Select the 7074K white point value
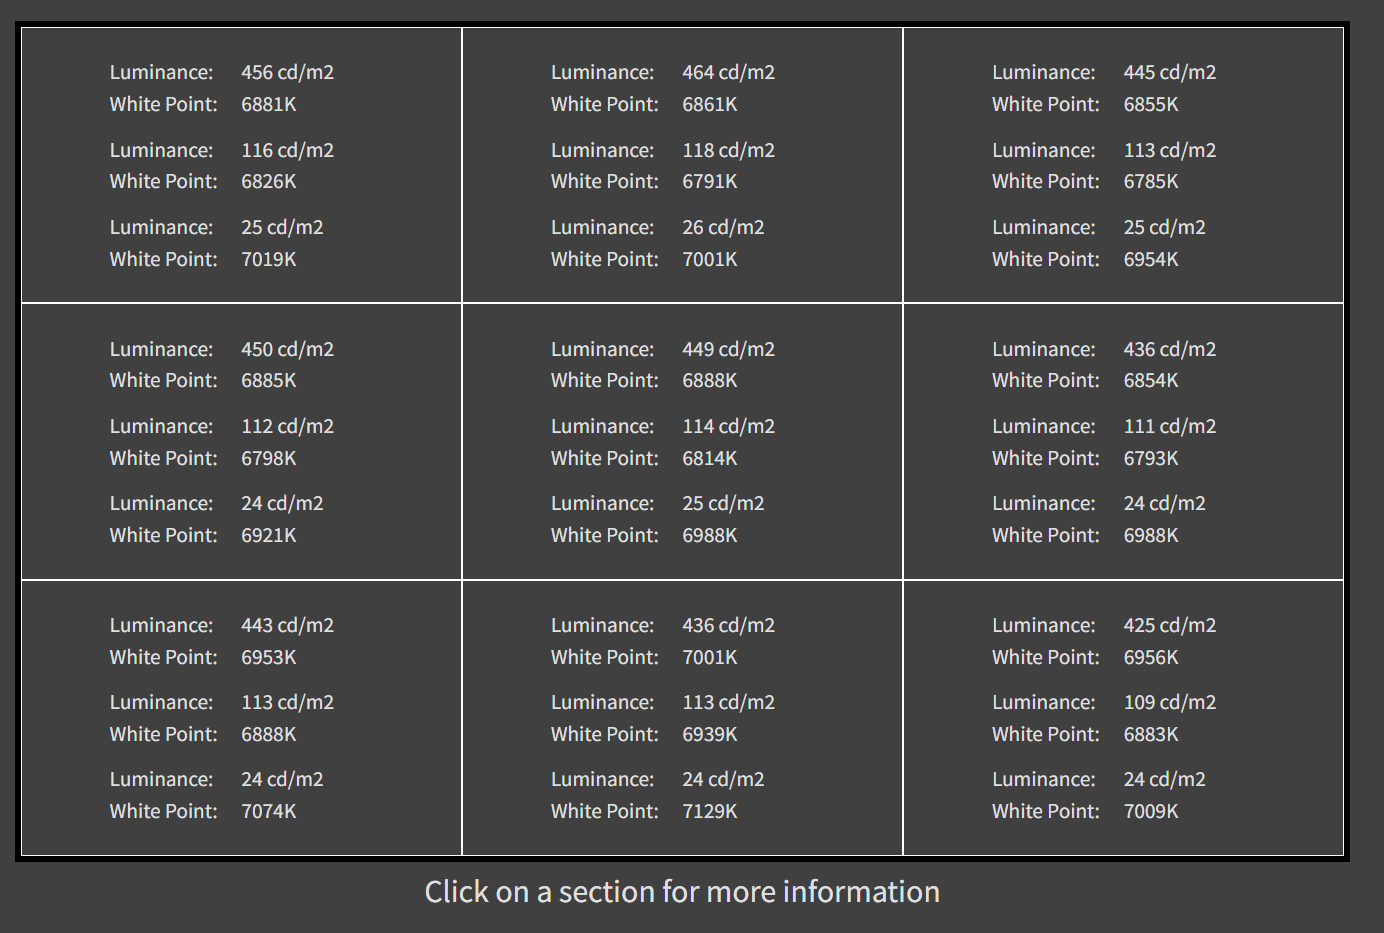Image resolution: width=1384 pixels, height=933 pixels. tap(269, 811)
